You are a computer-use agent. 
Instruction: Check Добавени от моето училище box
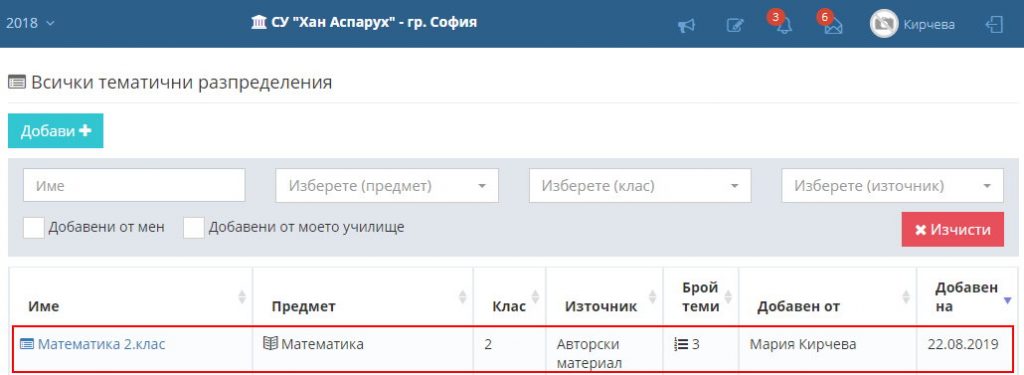pos(194,228)
